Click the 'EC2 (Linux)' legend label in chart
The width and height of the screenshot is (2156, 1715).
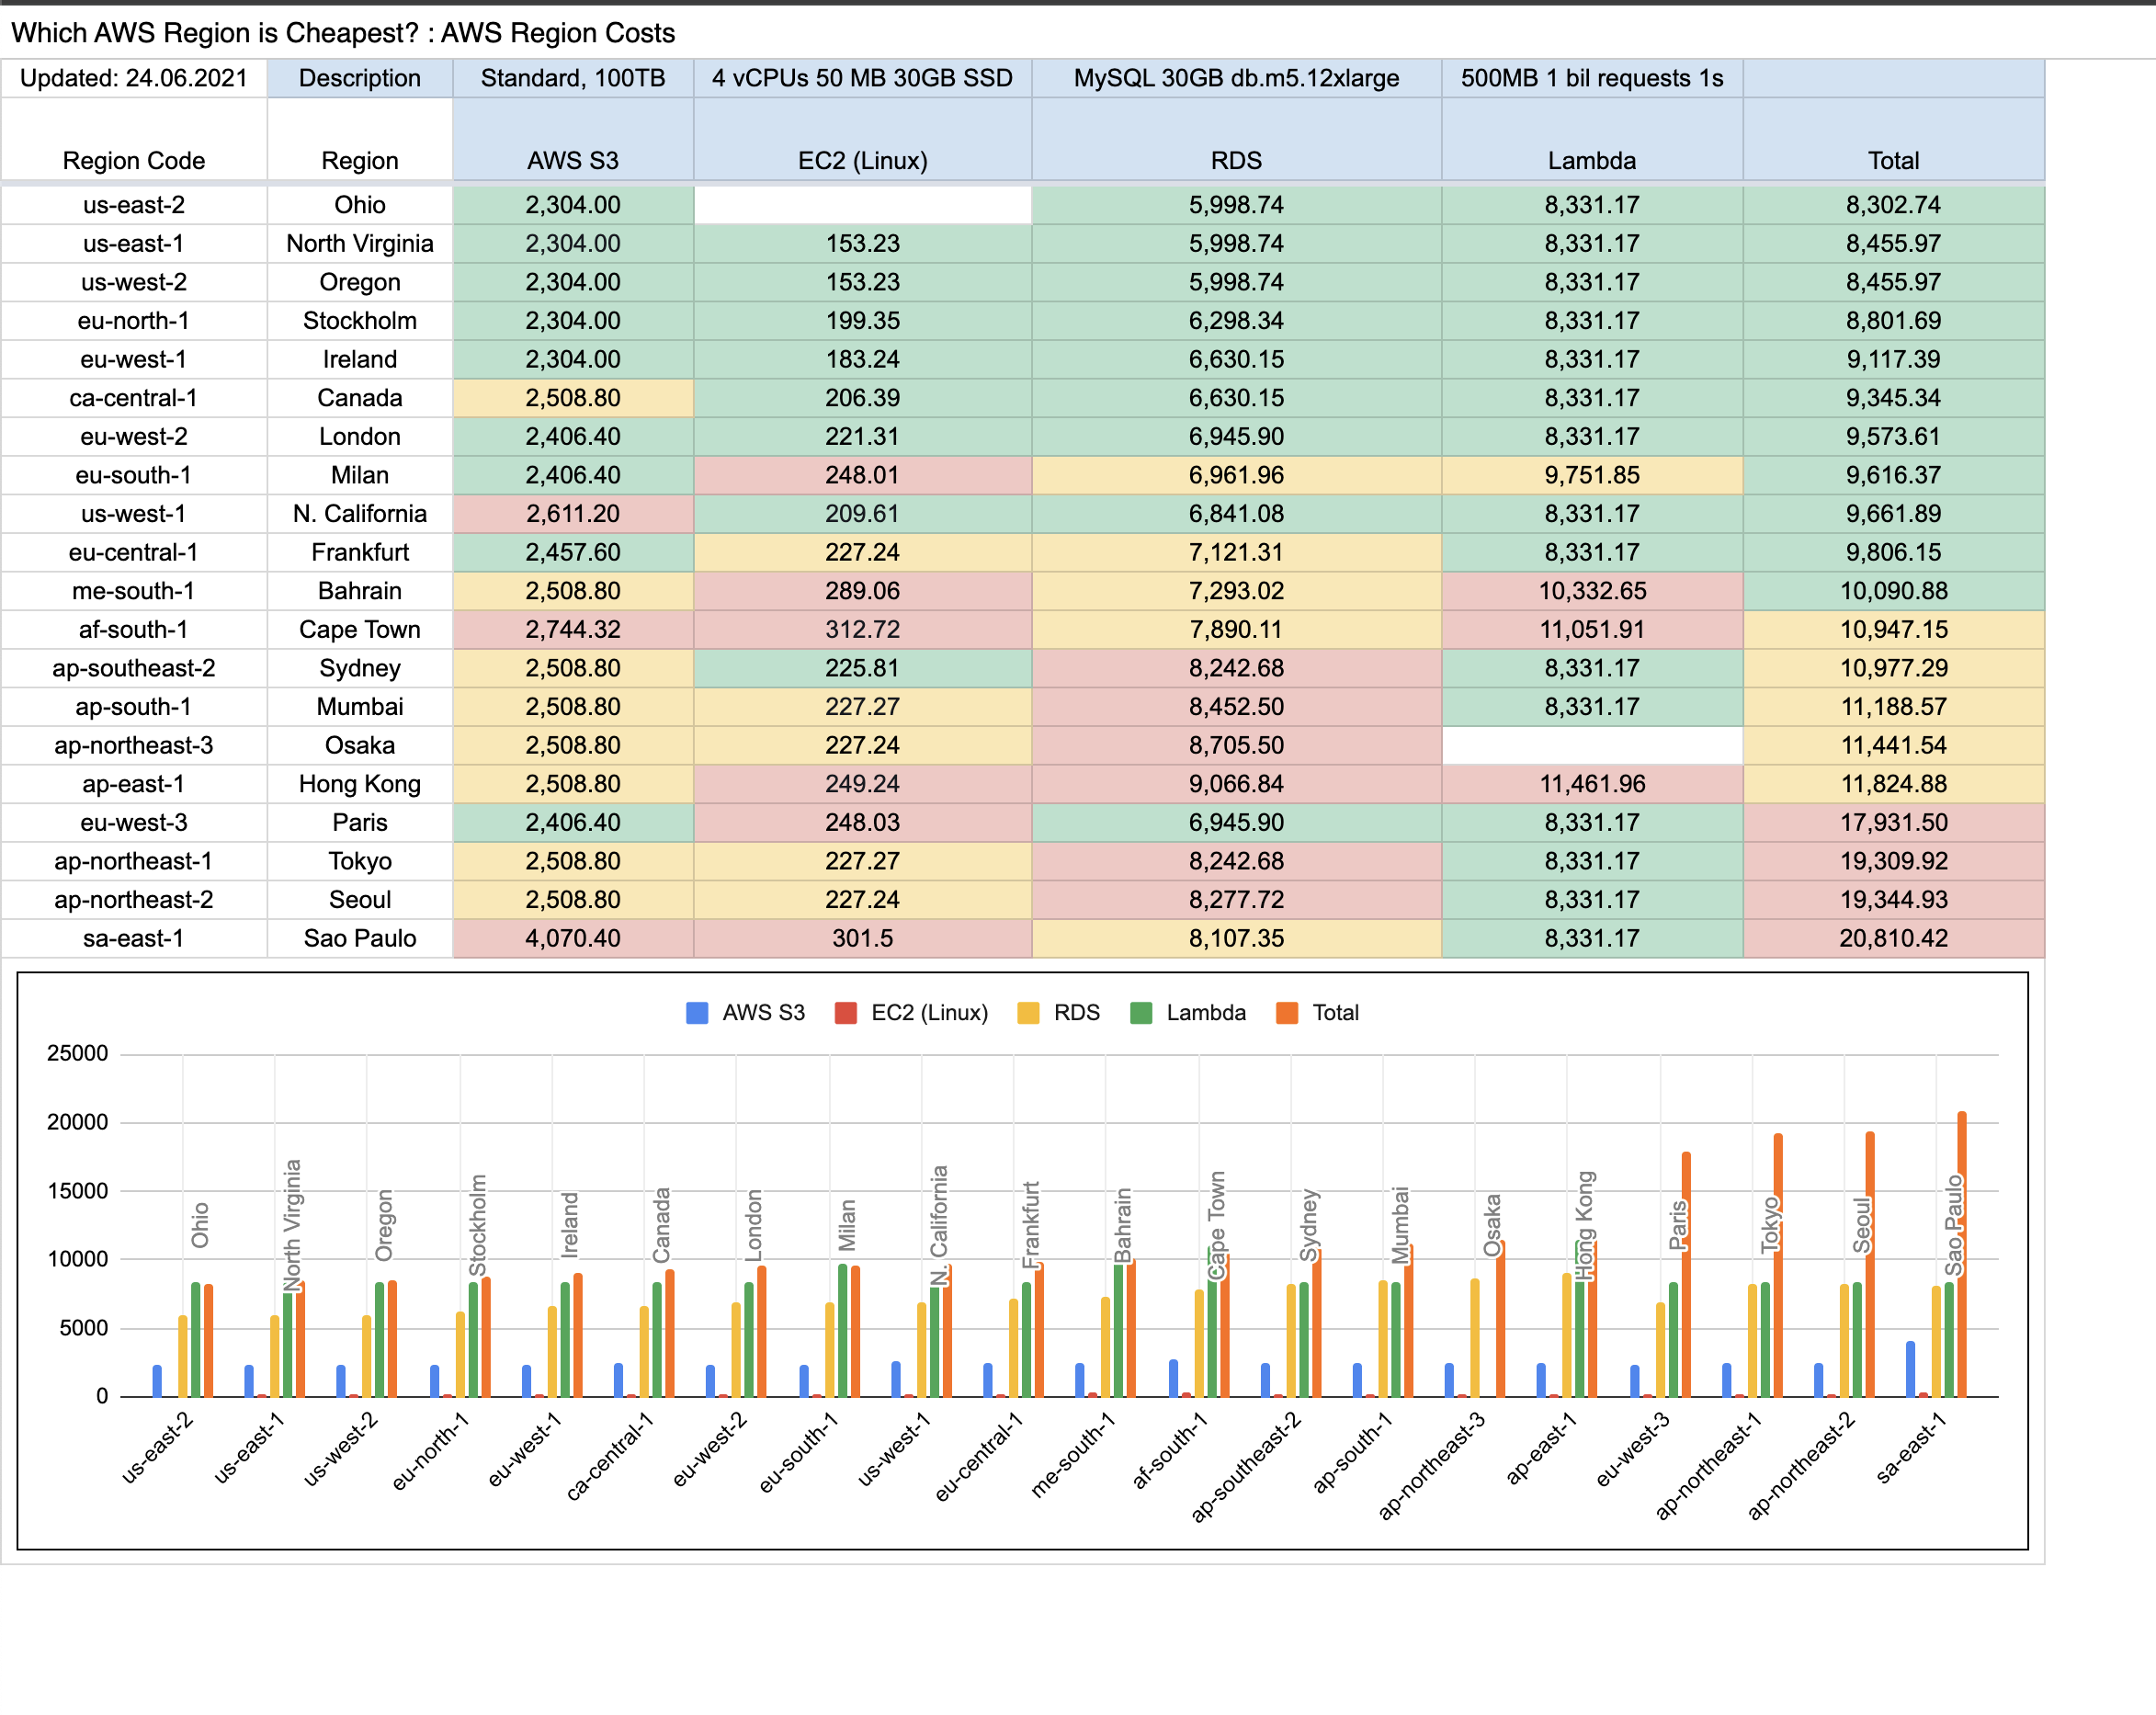tap(929, 1013)
